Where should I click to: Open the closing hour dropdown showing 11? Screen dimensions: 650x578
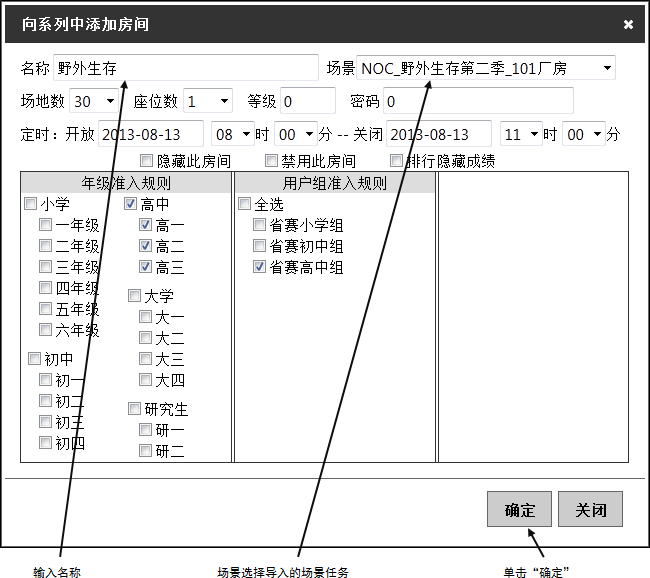[x=521, y=134]
